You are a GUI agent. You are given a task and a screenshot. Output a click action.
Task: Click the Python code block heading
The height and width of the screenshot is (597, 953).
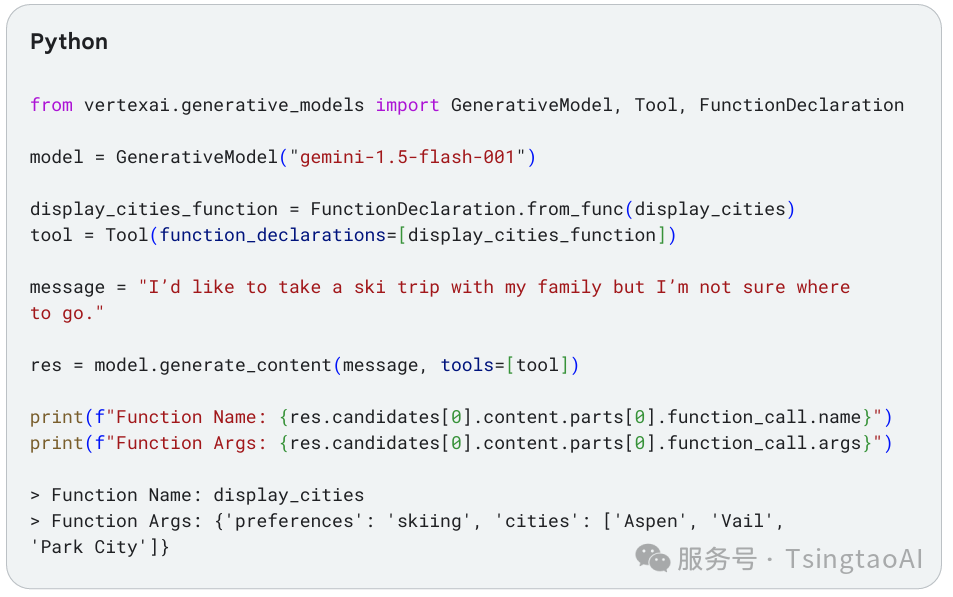pos(69,42)
